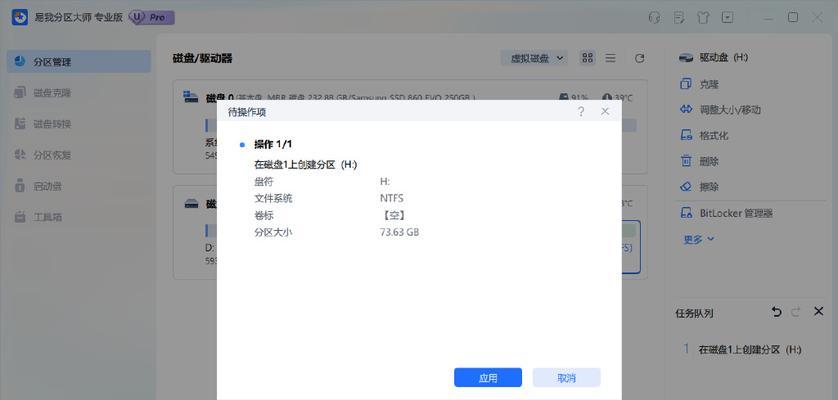
Task: Open help in the 待操作项 dialog
Action: point(581,112)
